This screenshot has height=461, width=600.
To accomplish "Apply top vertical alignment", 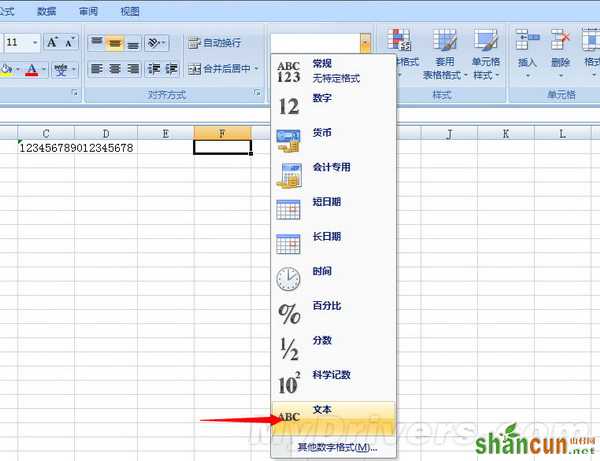I will click(96, 43).
